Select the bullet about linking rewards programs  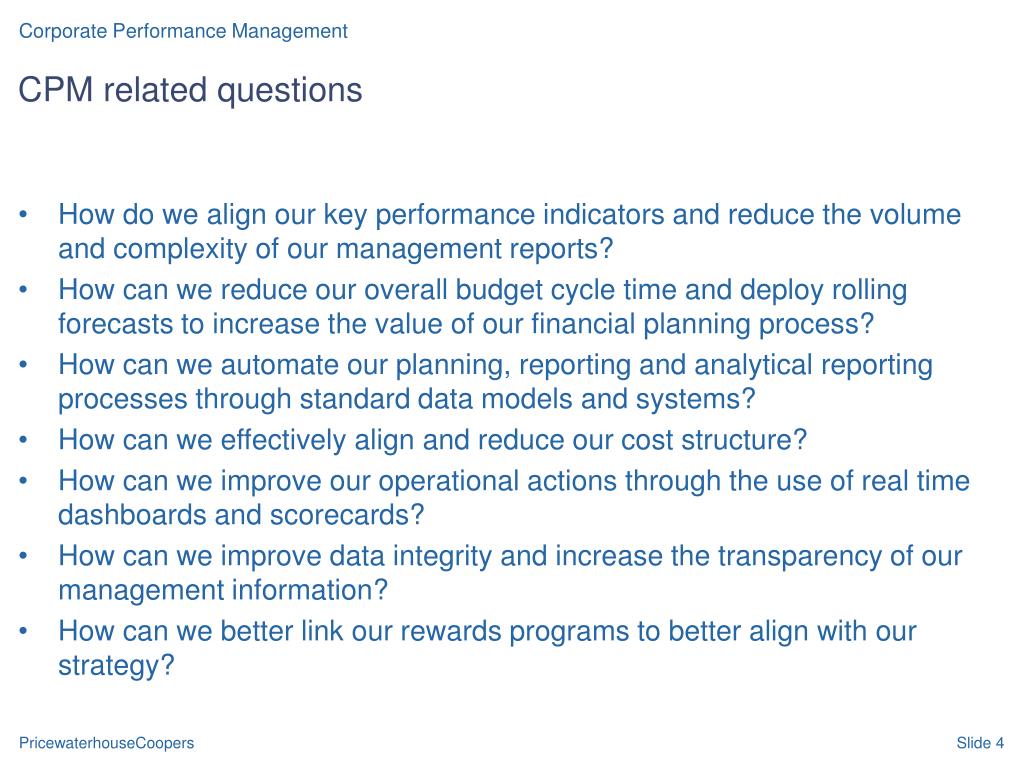point(487,648)
